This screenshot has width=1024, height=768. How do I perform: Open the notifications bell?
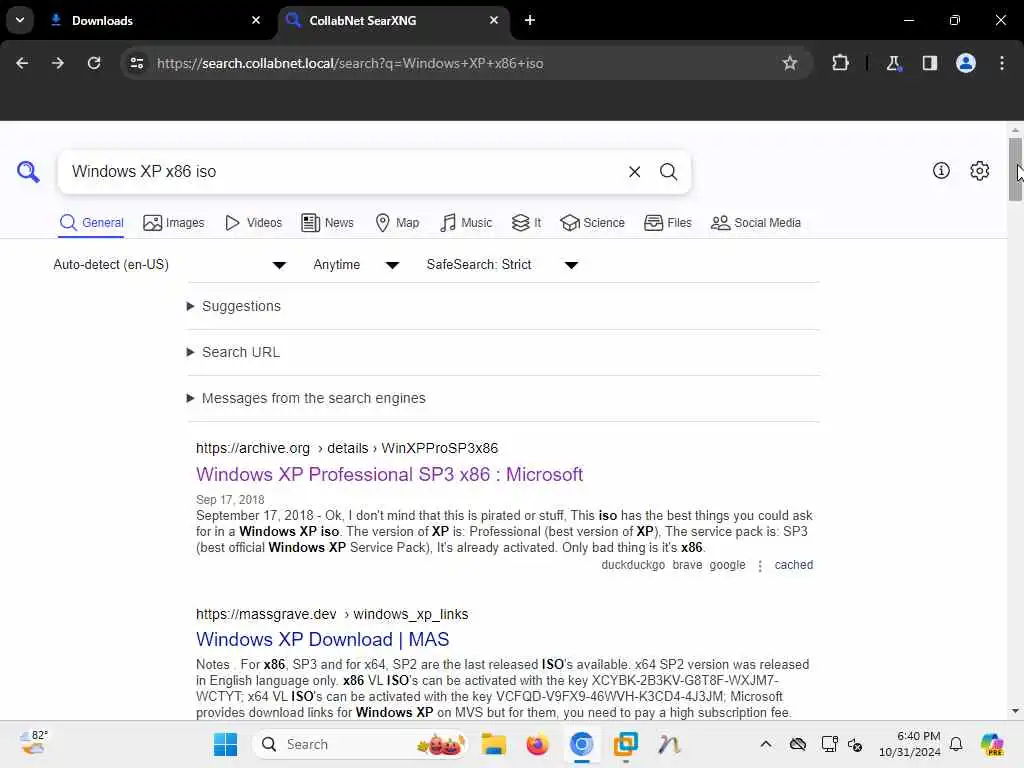(956, 744)
